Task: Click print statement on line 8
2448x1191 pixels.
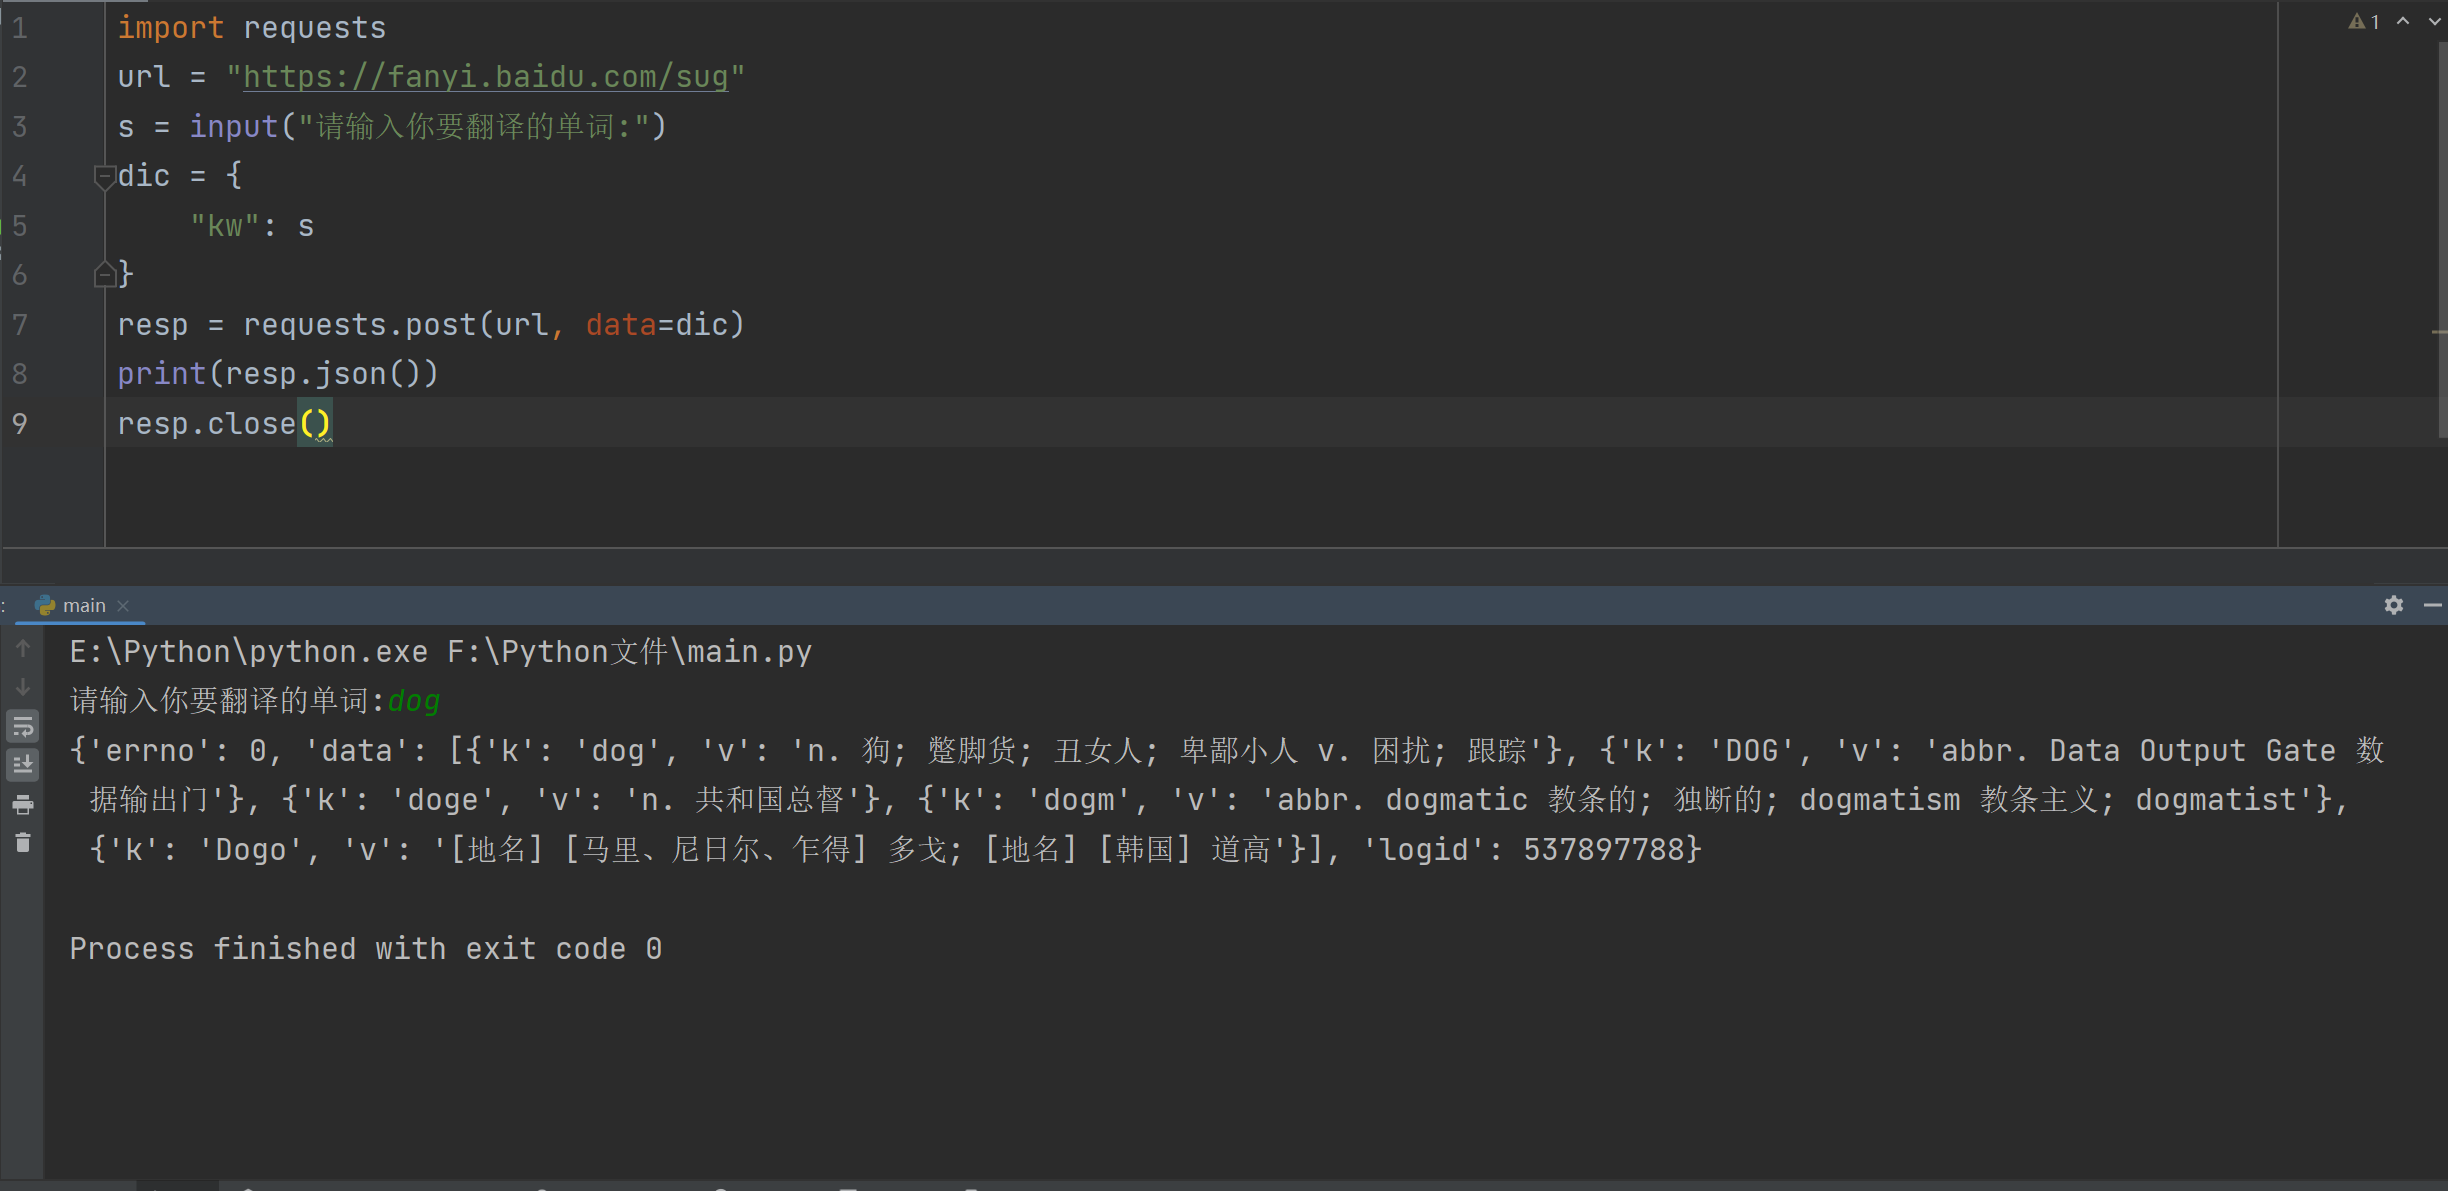Action: (x=162, y=374)
